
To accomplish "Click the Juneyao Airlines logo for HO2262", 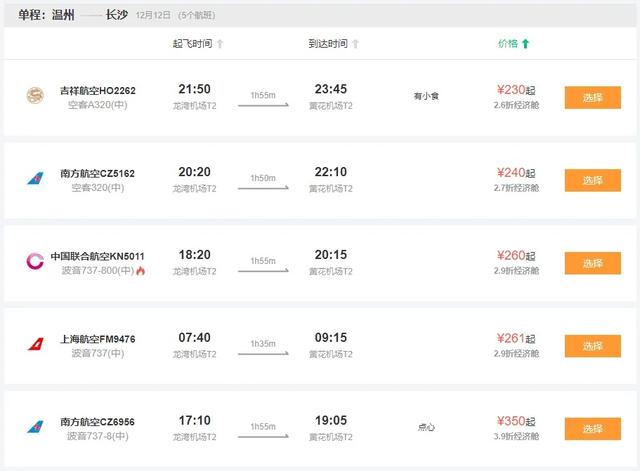I will pos(36,96).
